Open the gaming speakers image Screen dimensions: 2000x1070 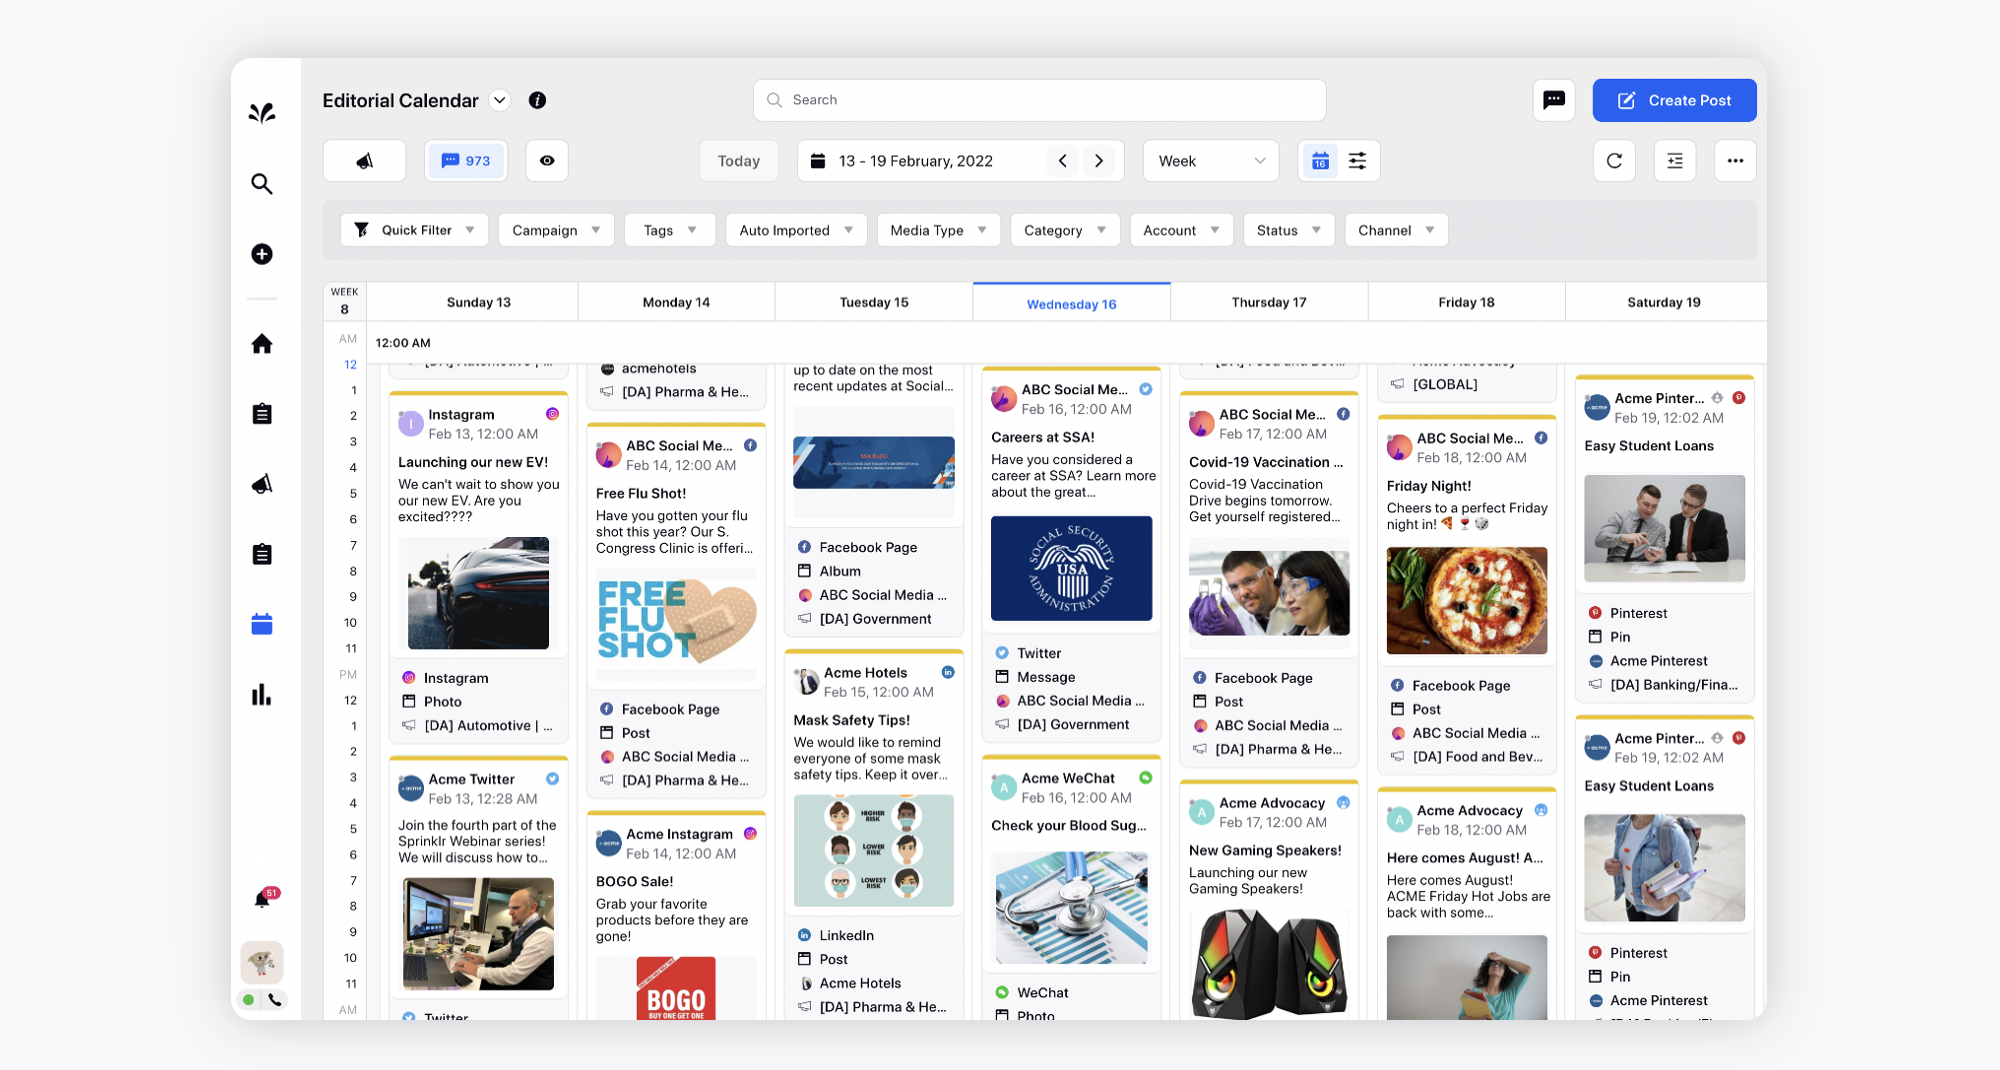click(1269, 963)
